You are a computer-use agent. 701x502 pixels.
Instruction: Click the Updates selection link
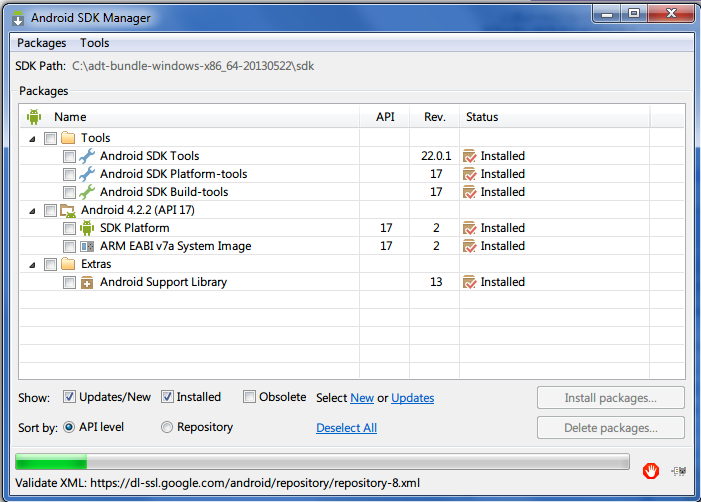[x=412, y=398]
